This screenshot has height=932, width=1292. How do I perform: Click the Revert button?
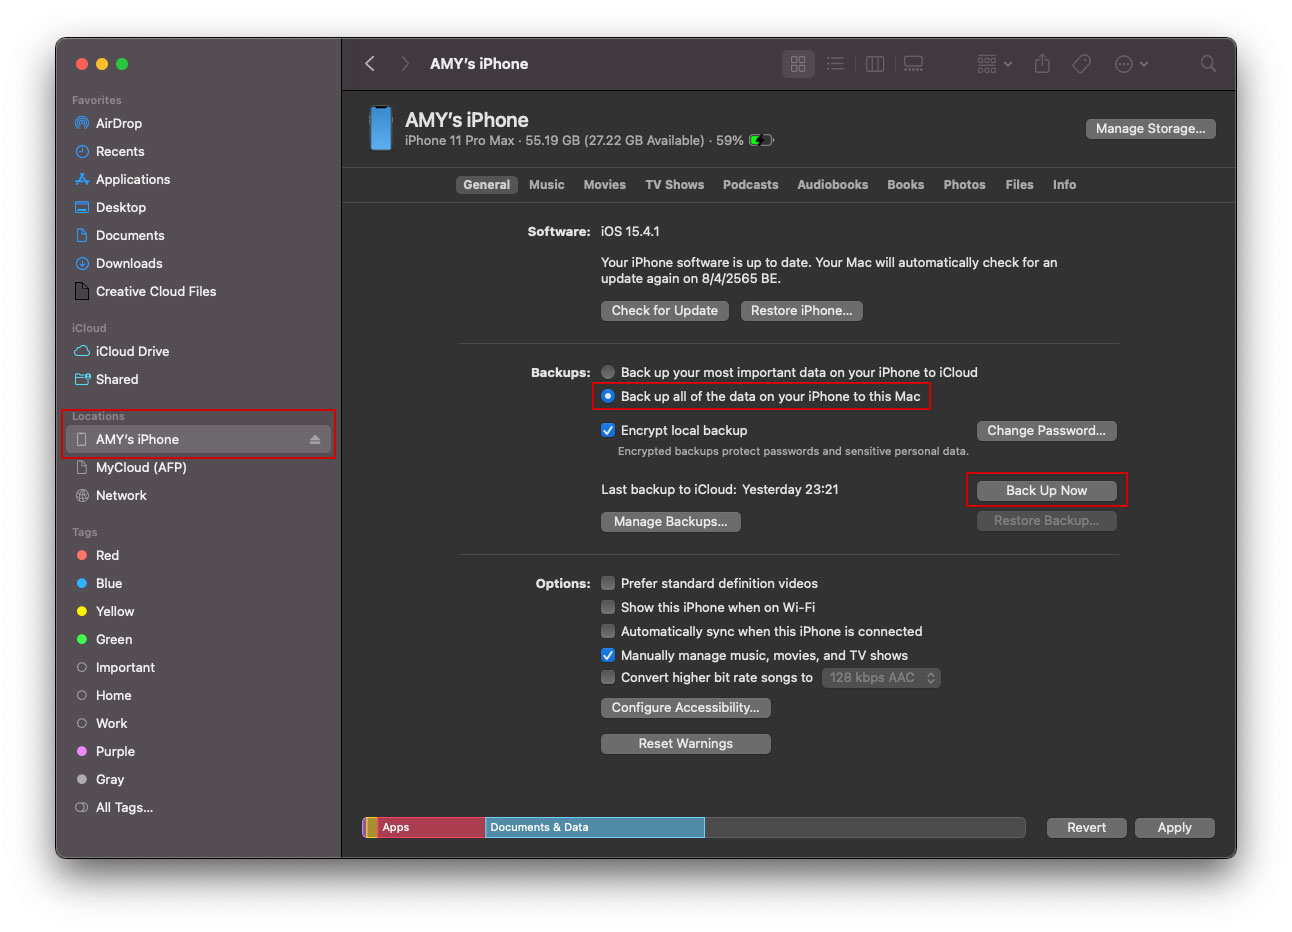tap(1086, 828)
